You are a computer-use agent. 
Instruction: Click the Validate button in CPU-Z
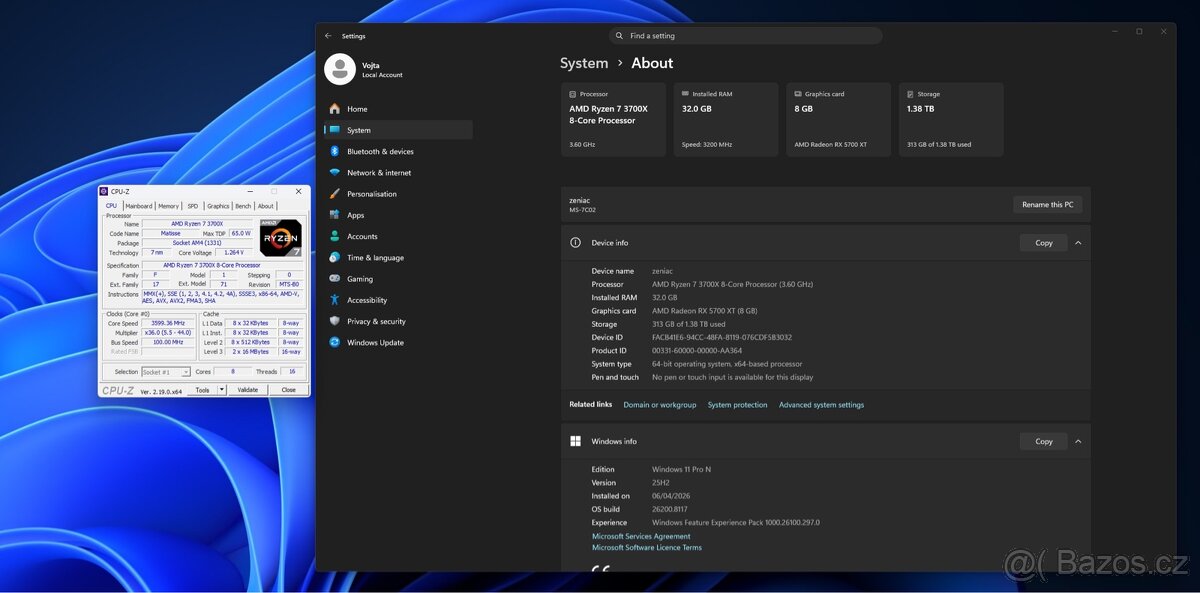[248, 390]
